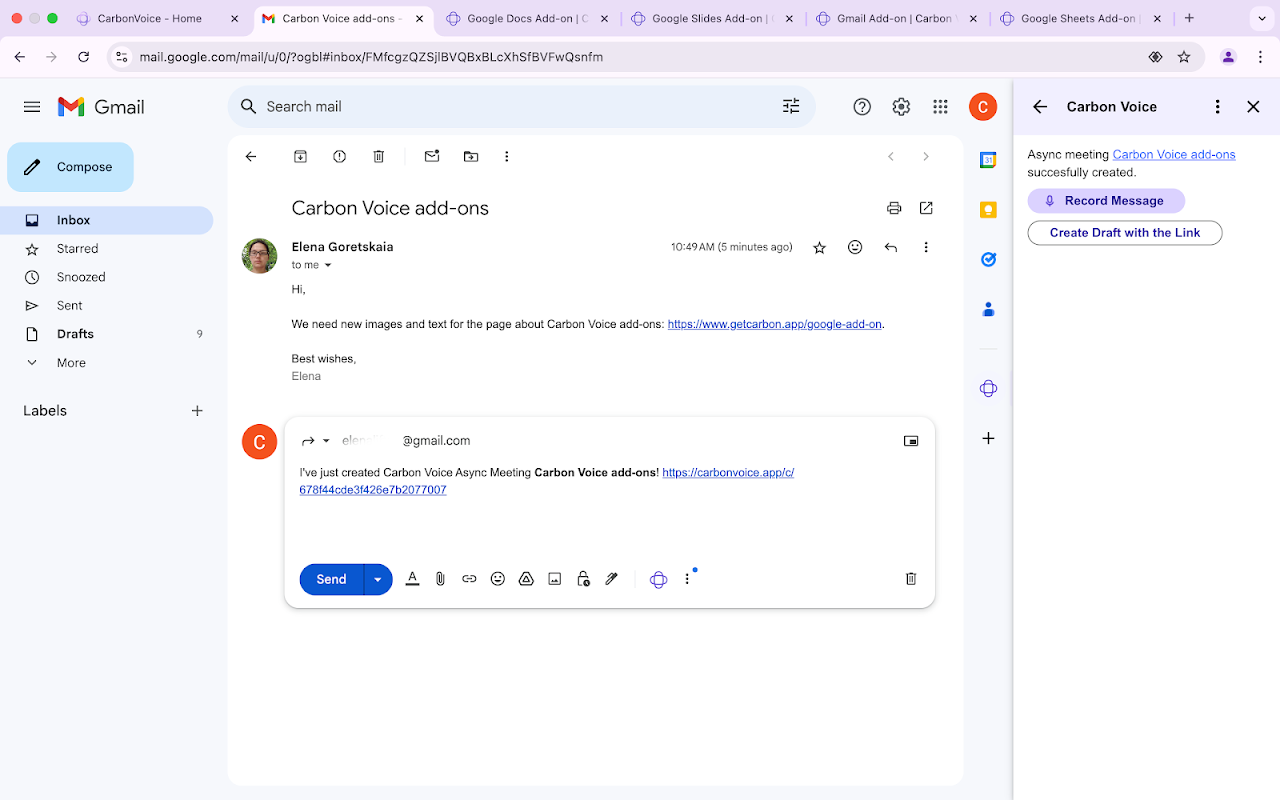Toggle formatting options in reply
The height and width of the screenshot is (800, 1280).
412,579
